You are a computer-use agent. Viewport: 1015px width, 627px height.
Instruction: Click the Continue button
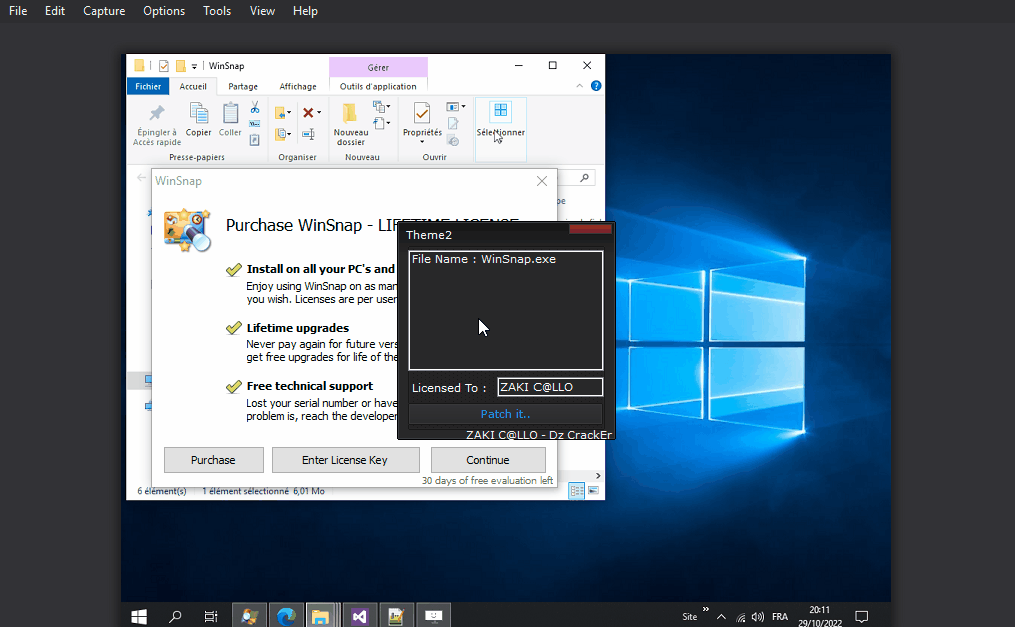(x=488, y=460)
